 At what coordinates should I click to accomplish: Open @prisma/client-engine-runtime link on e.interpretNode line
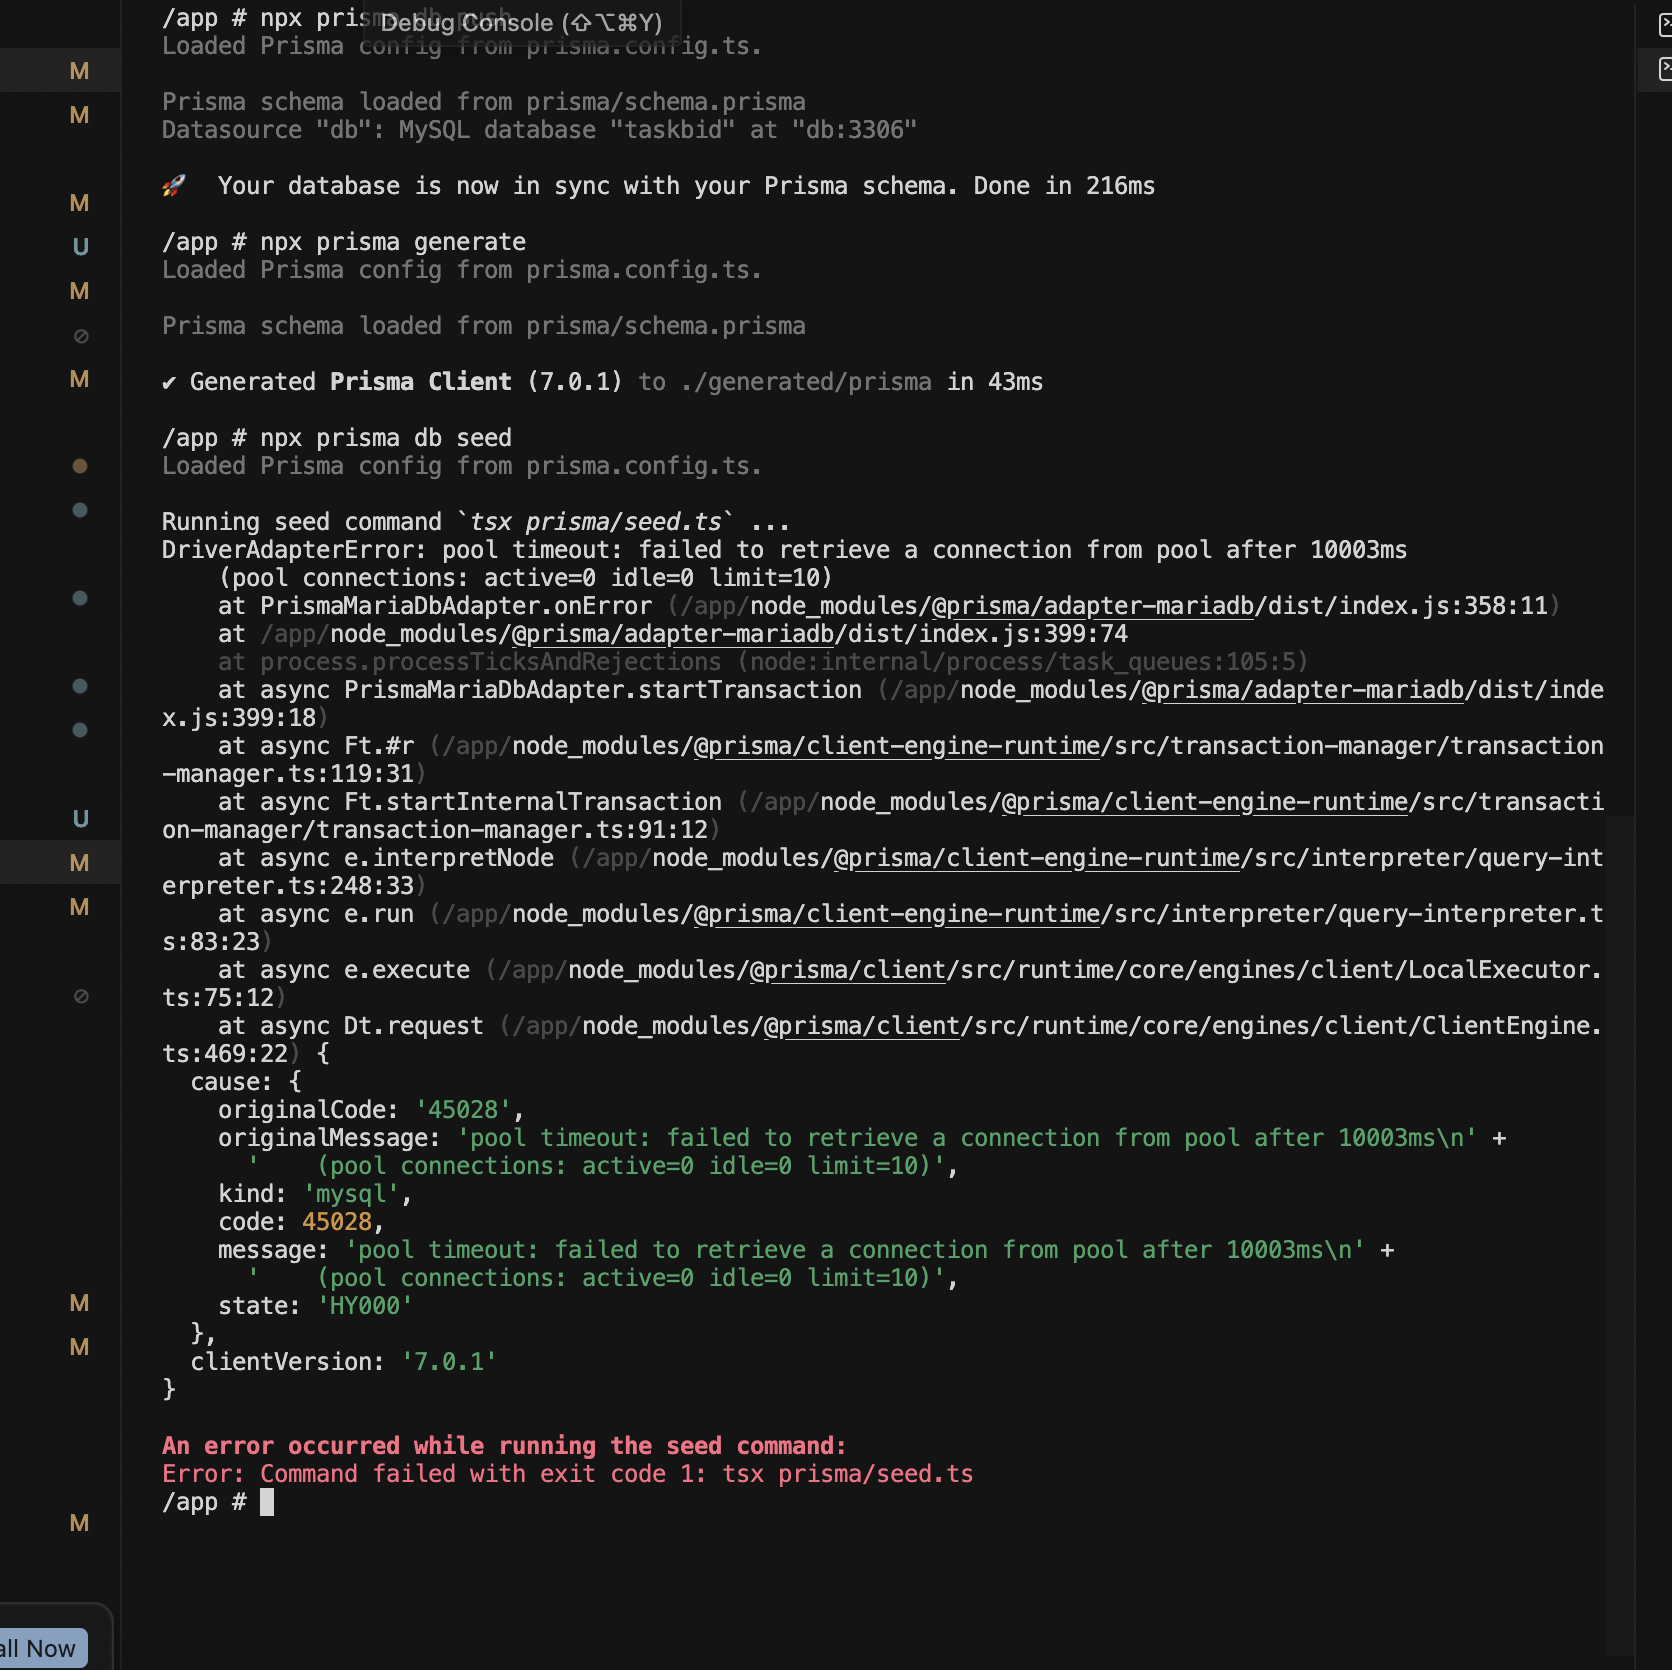tap(1036, 858)
